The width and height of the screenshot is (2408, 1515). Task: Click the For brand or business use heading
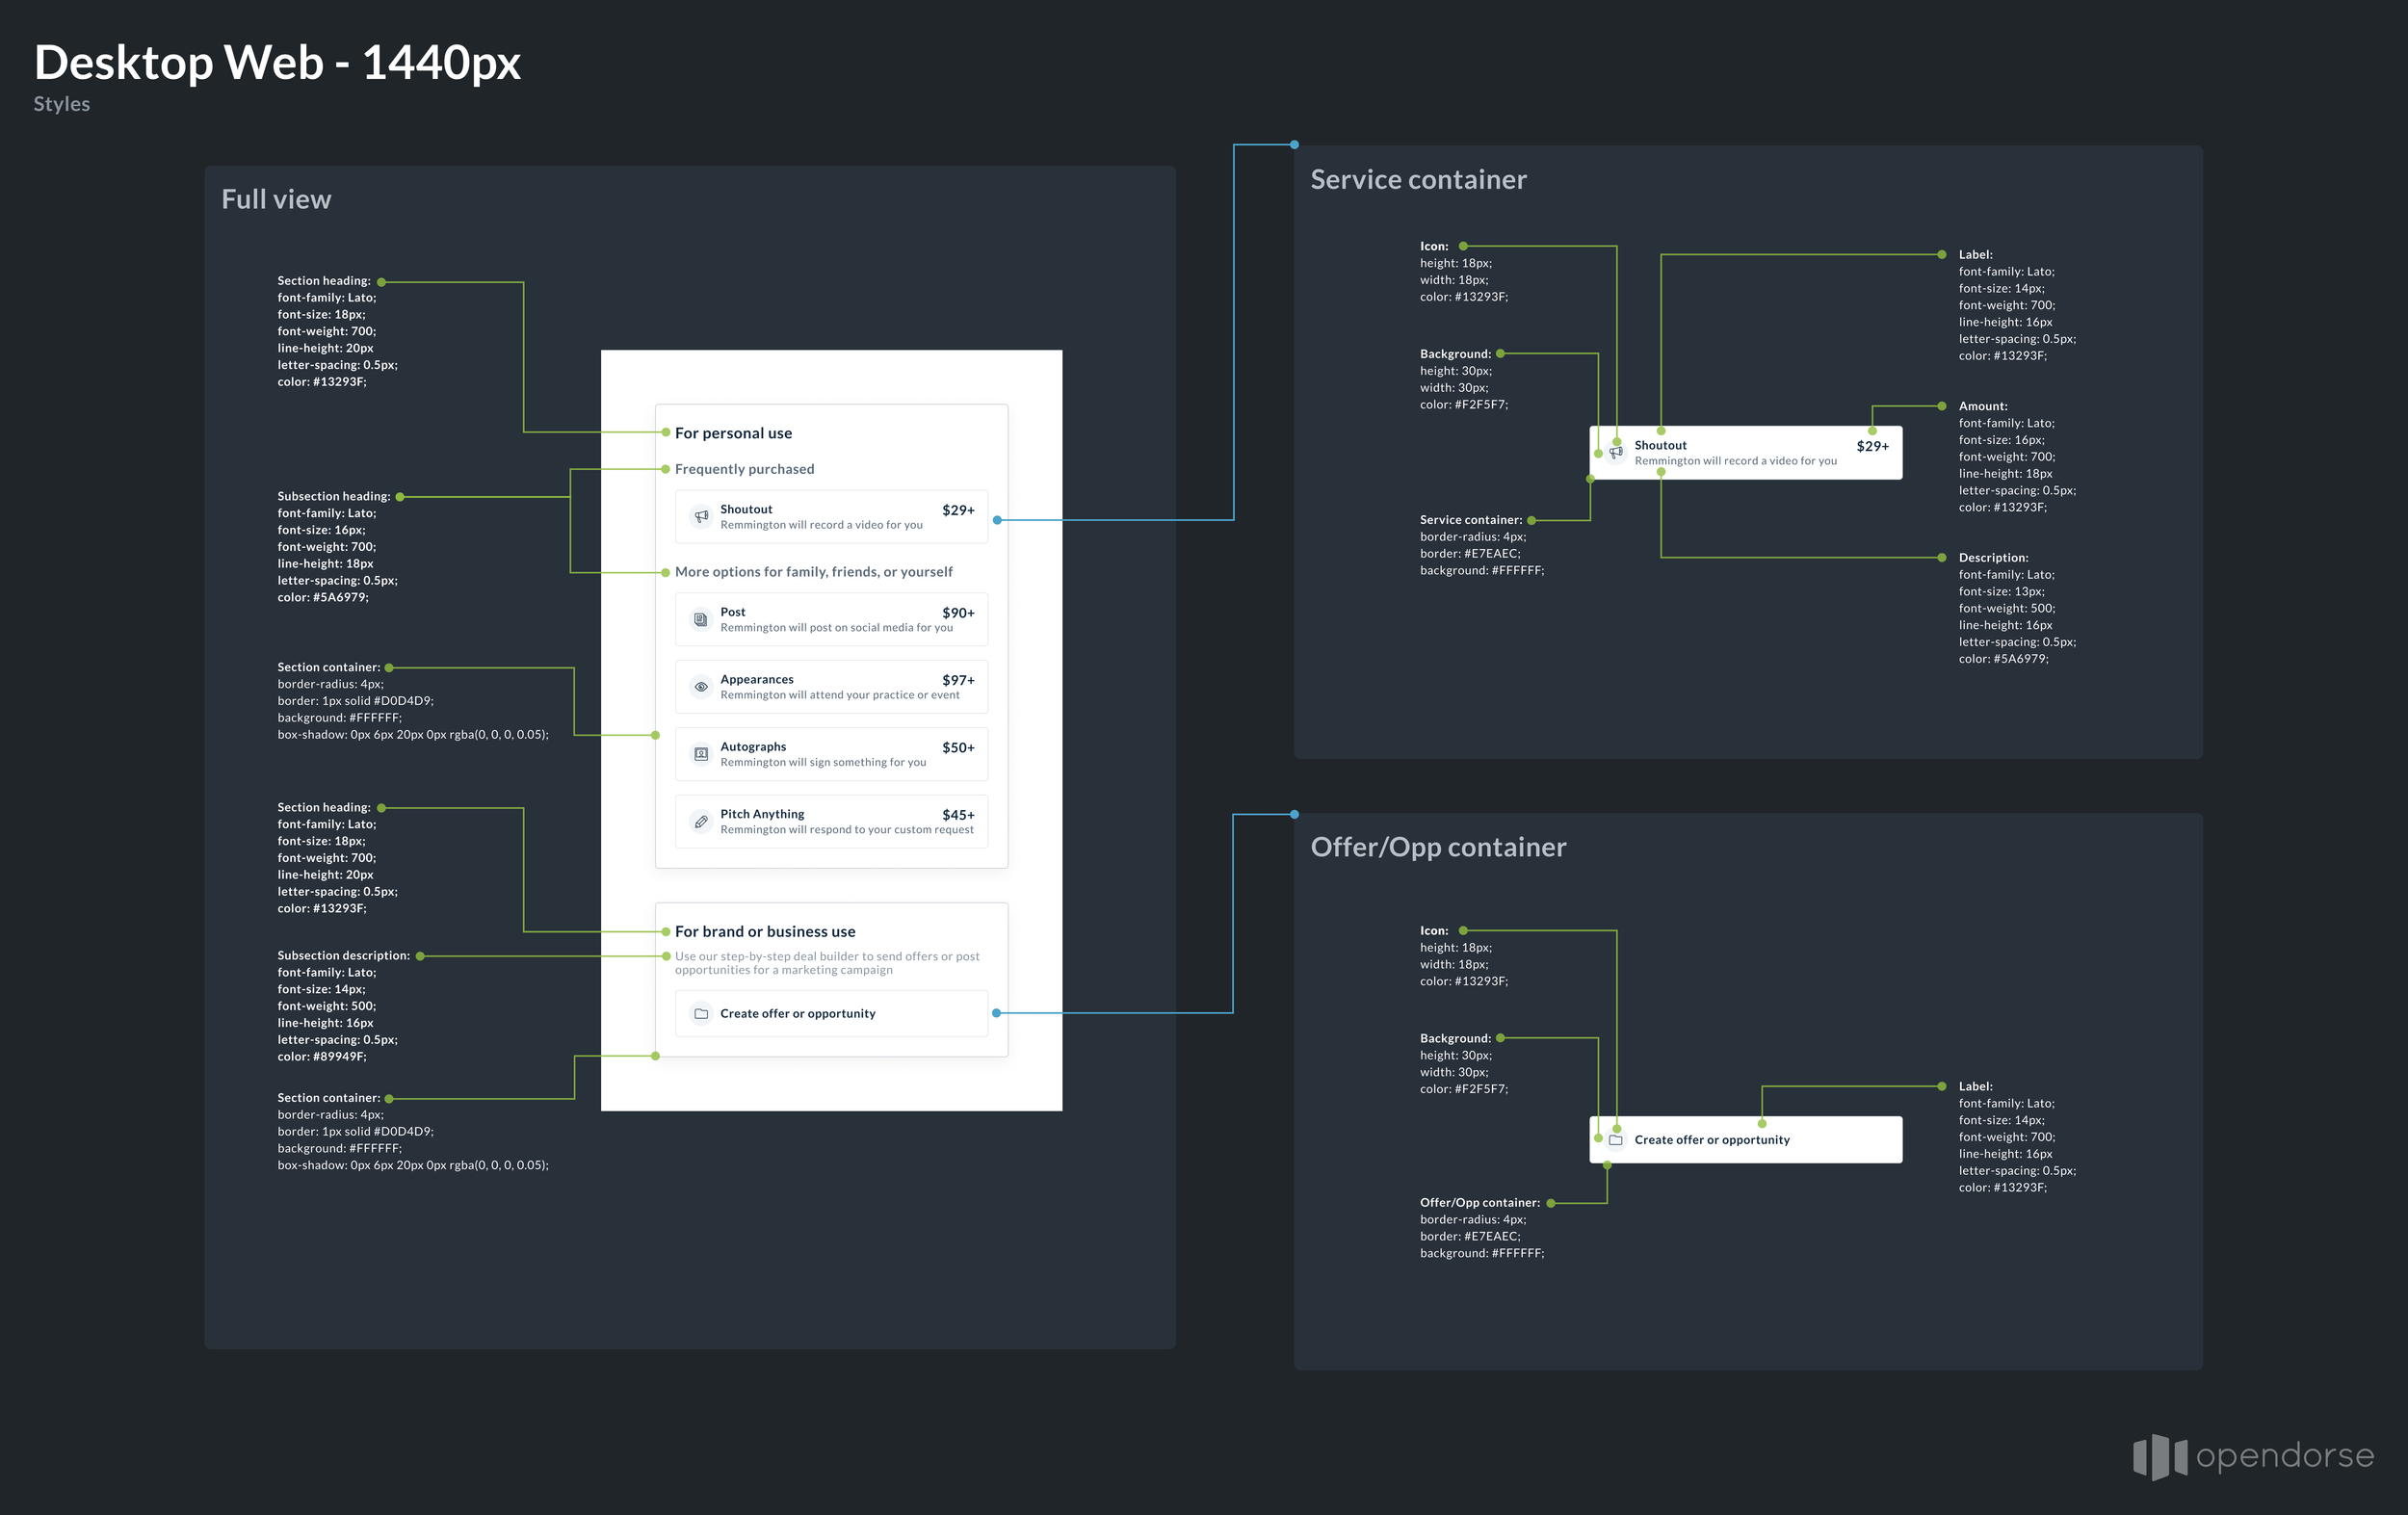click(765, 932)
